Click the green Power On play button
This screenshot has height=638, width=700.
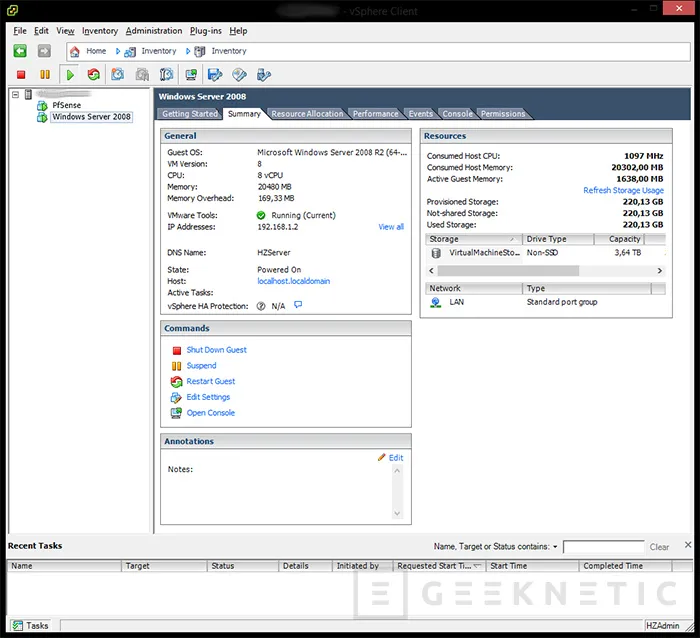point(70,75)
